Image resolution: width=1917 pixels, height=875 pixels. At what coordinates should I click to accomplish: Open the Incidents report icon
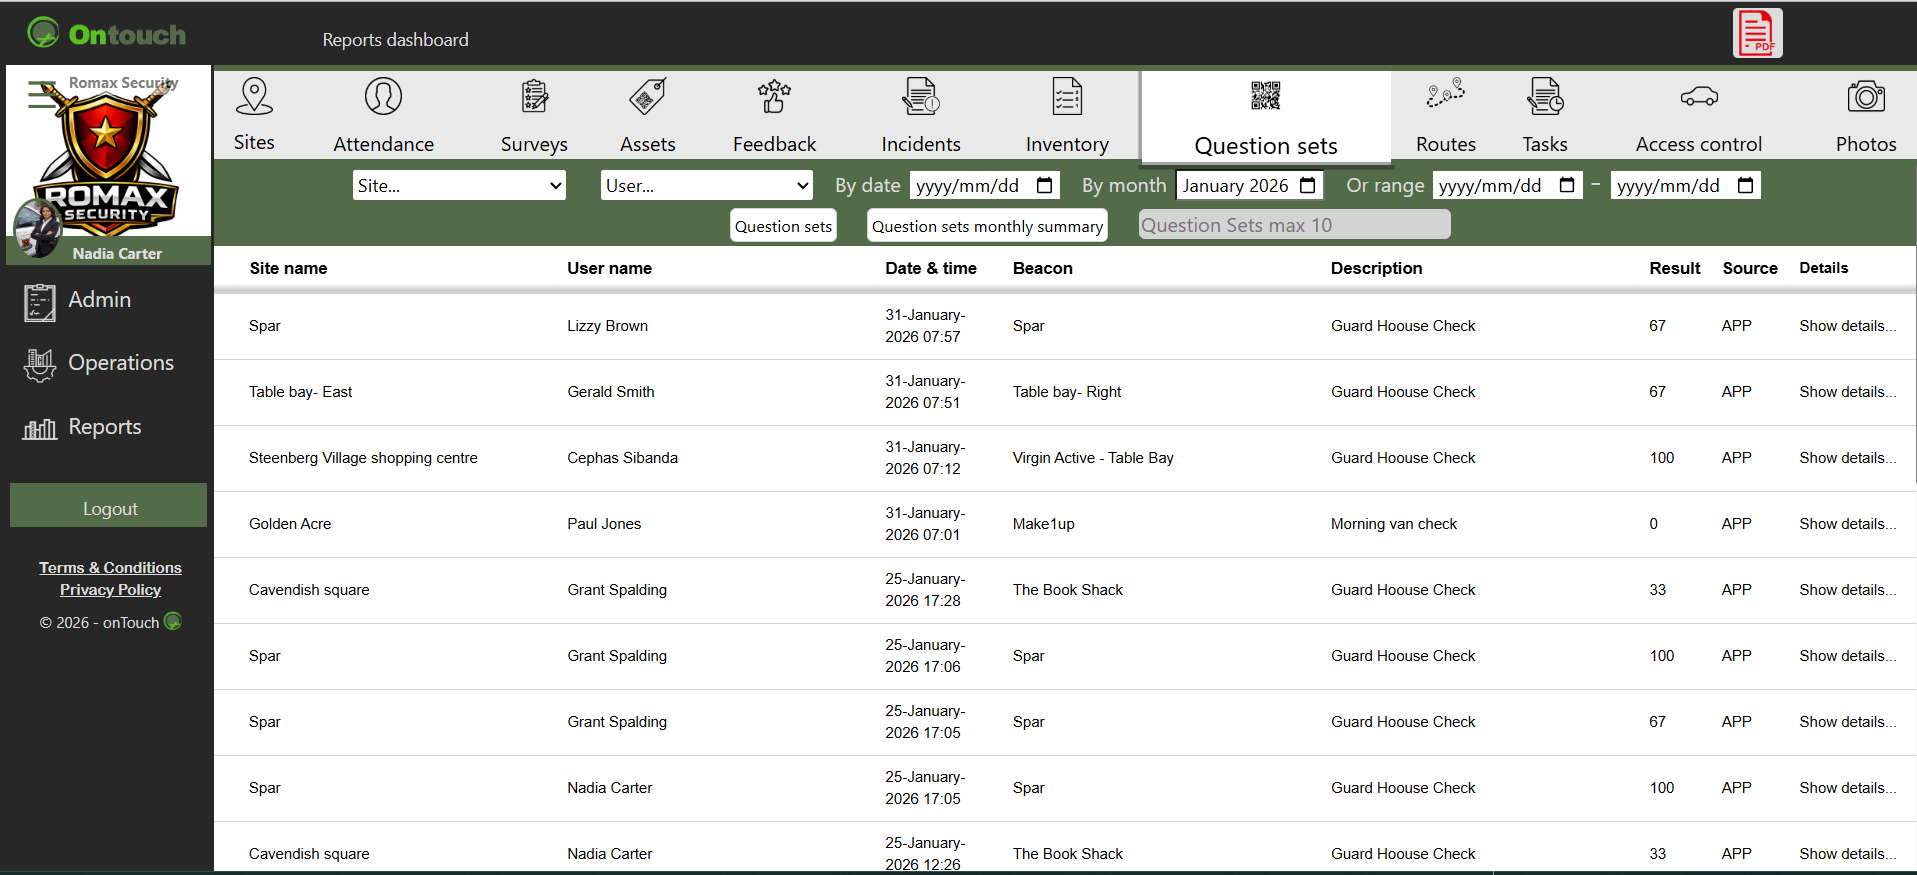(920, 97)
